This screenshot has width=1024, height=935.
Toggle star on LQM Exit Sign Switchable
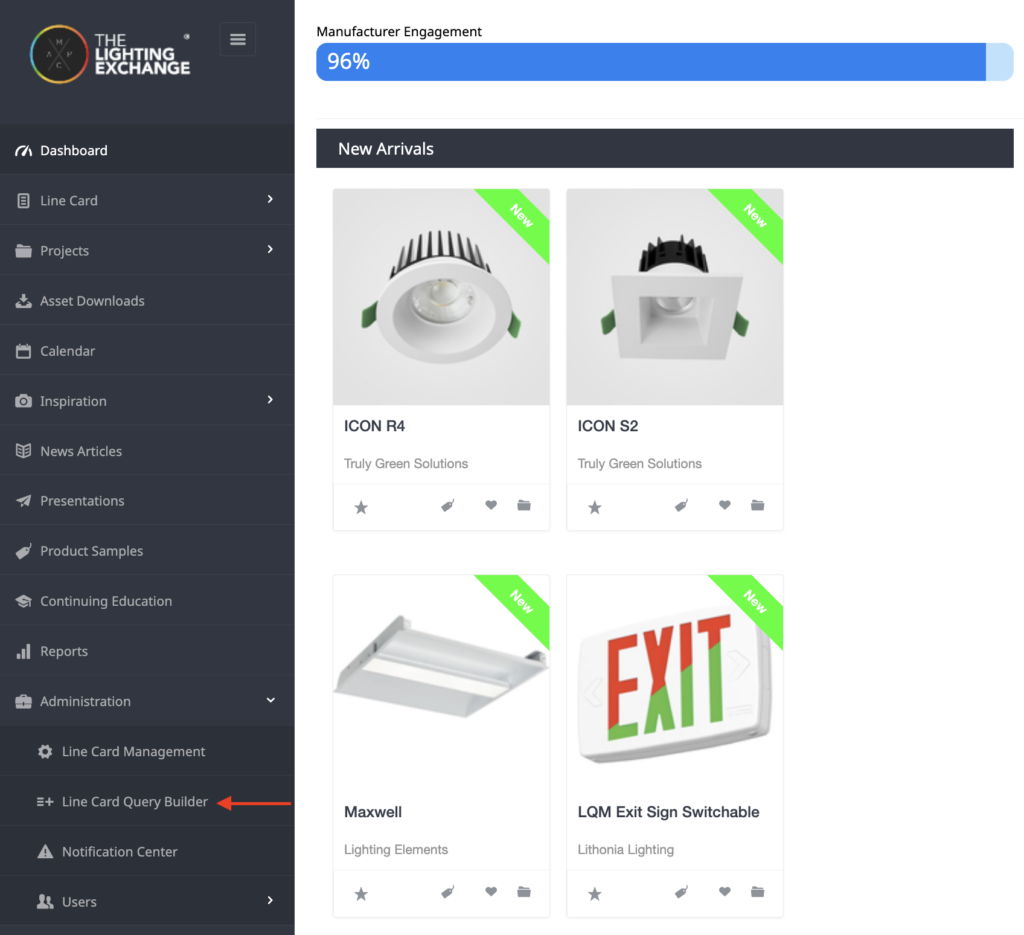595,893
